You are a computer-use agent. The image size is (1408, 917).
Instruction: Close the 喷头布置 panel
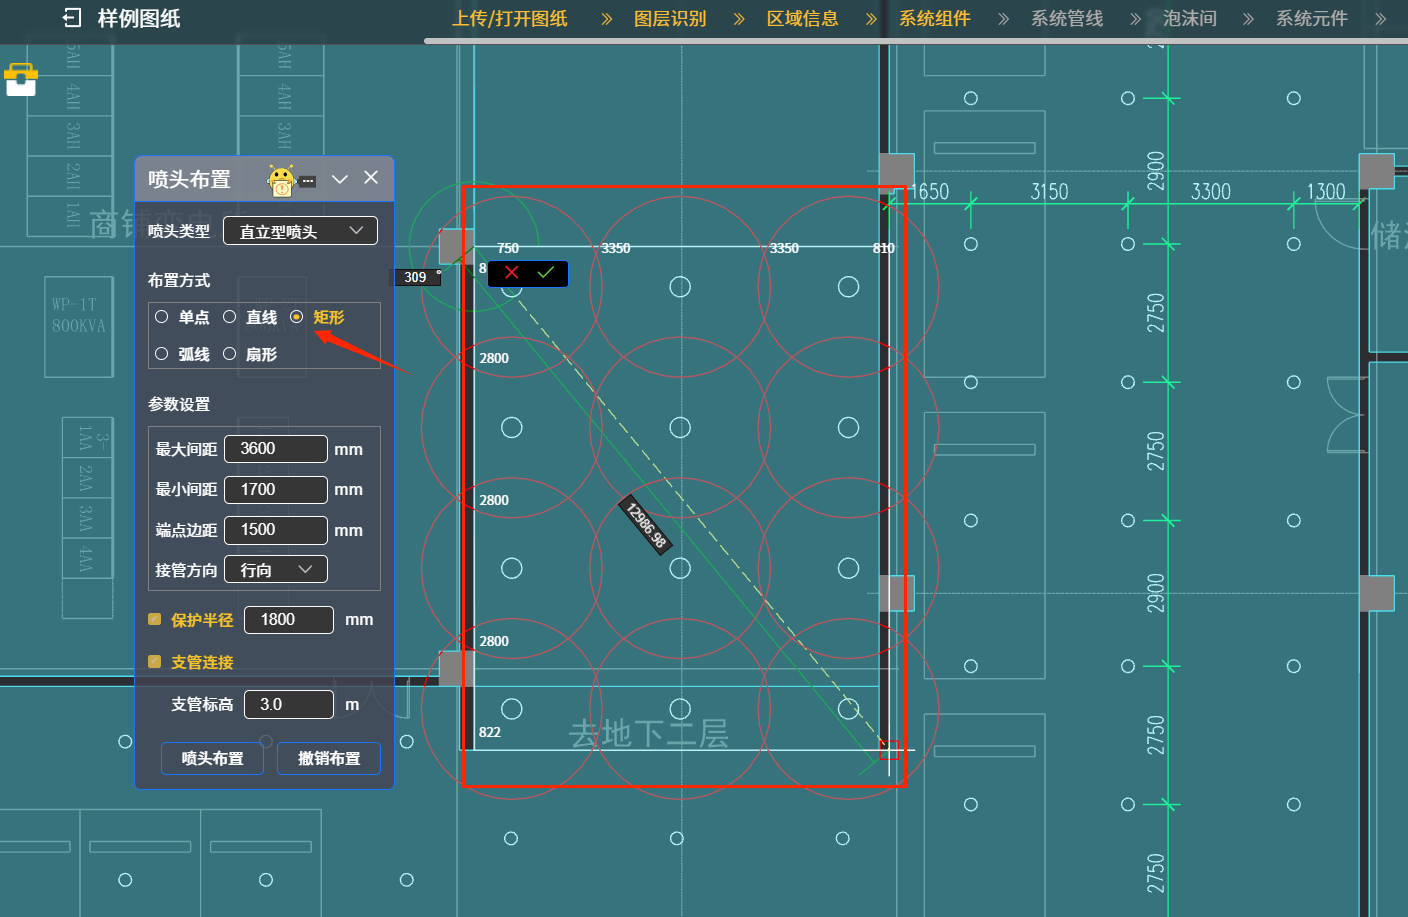371,178
